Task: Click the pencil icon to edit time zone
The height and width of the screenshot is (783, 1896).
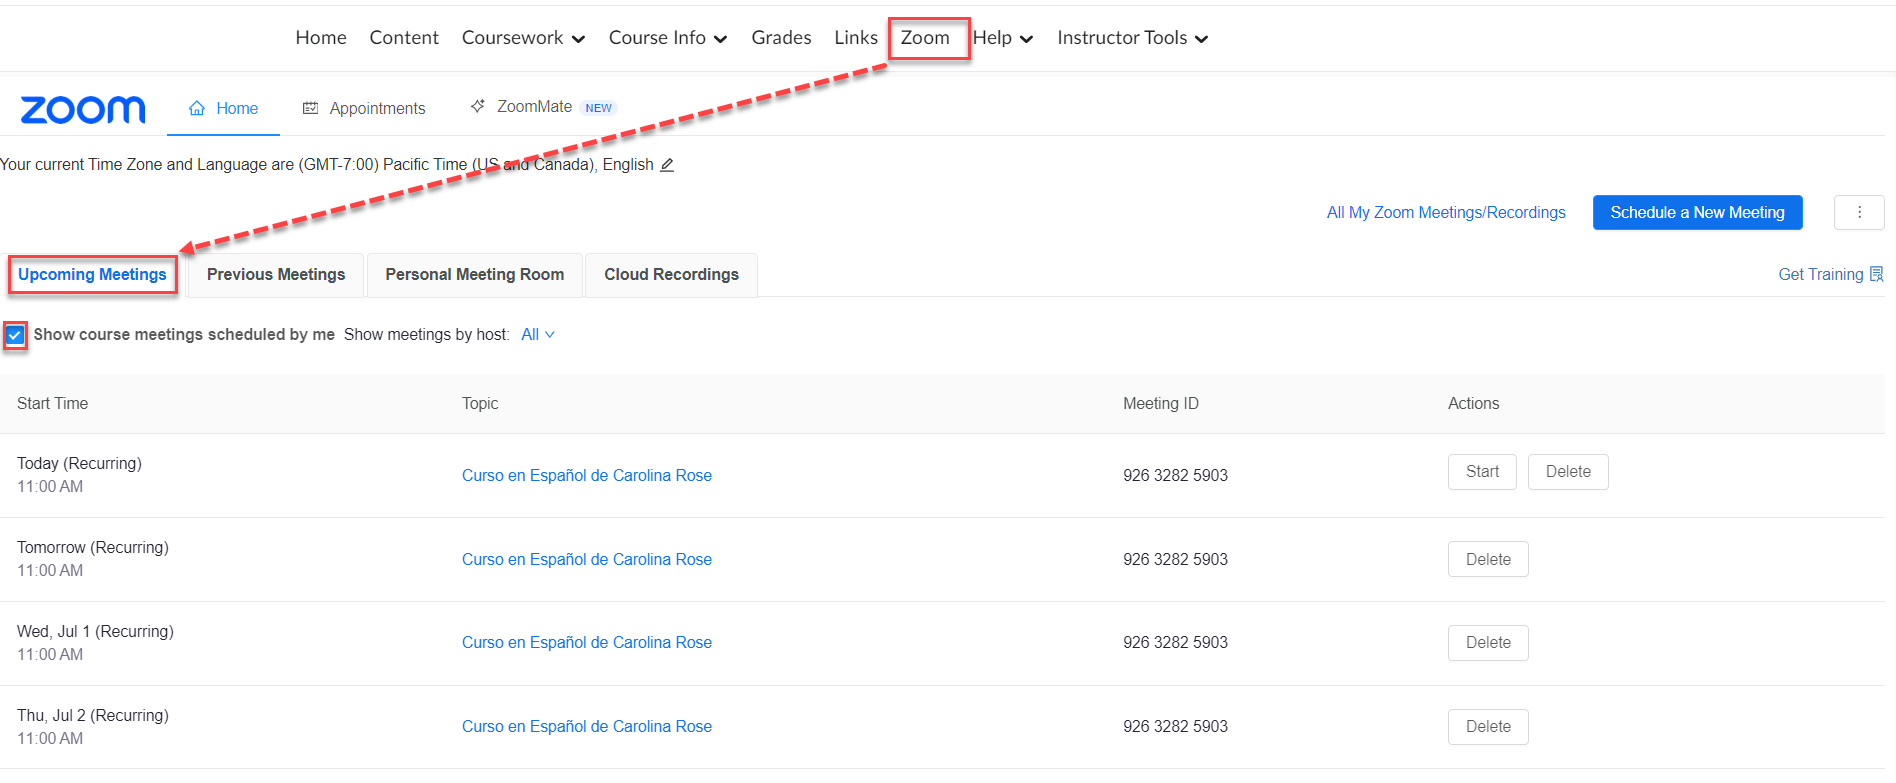Action: click(667, 165)
